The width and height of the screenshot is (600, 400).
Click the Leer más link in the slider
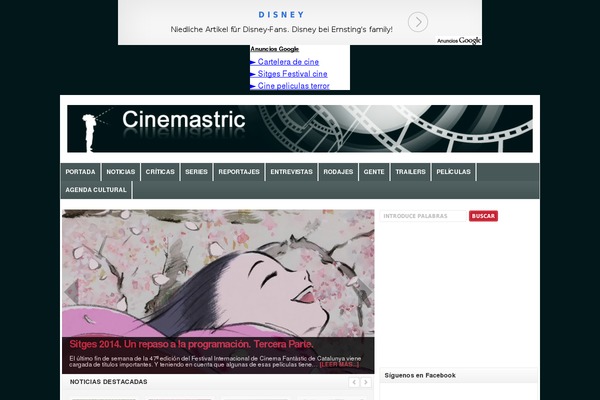pyautogui.click(x=339, y=364)
